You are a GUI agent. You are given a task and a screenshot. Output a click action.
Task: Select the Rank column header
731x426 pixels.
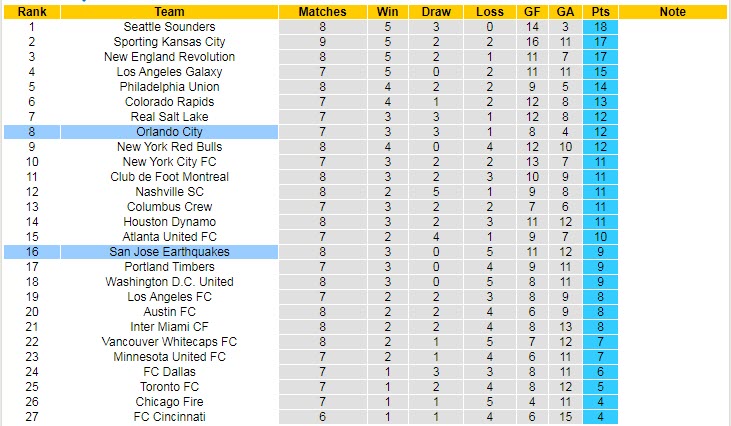32,12
